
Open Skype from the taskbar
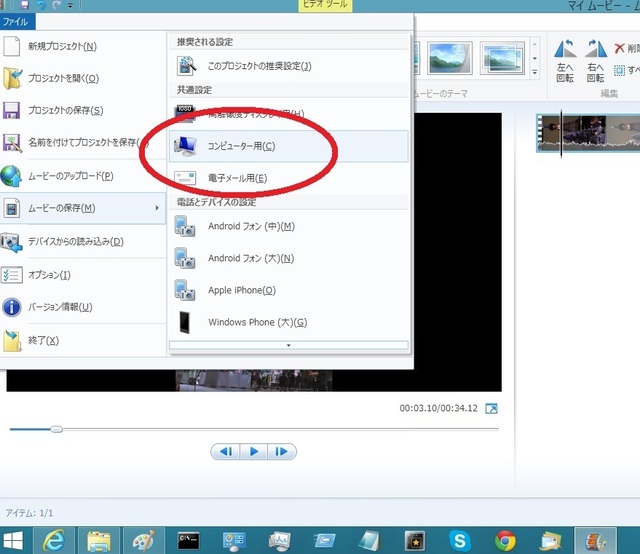pyautogui.click(x=460, y=541)
